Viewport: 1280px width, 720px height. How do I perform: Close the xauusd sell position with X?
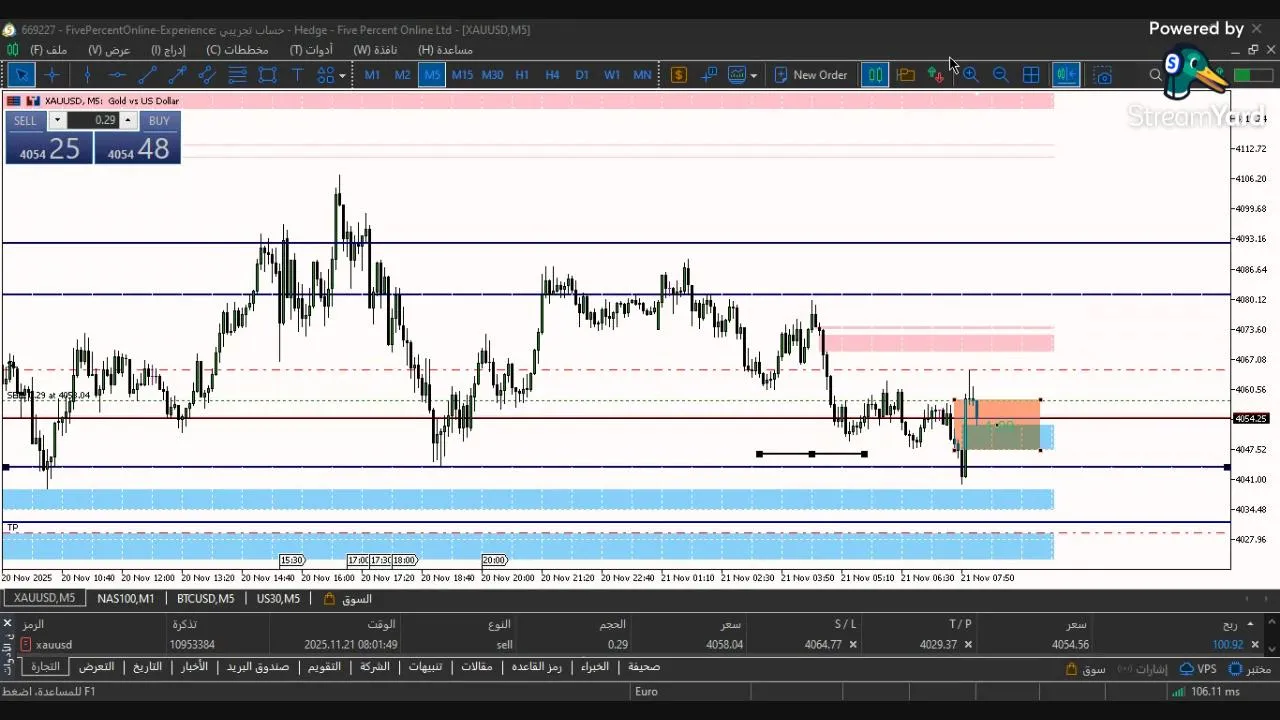point(1255,645)
